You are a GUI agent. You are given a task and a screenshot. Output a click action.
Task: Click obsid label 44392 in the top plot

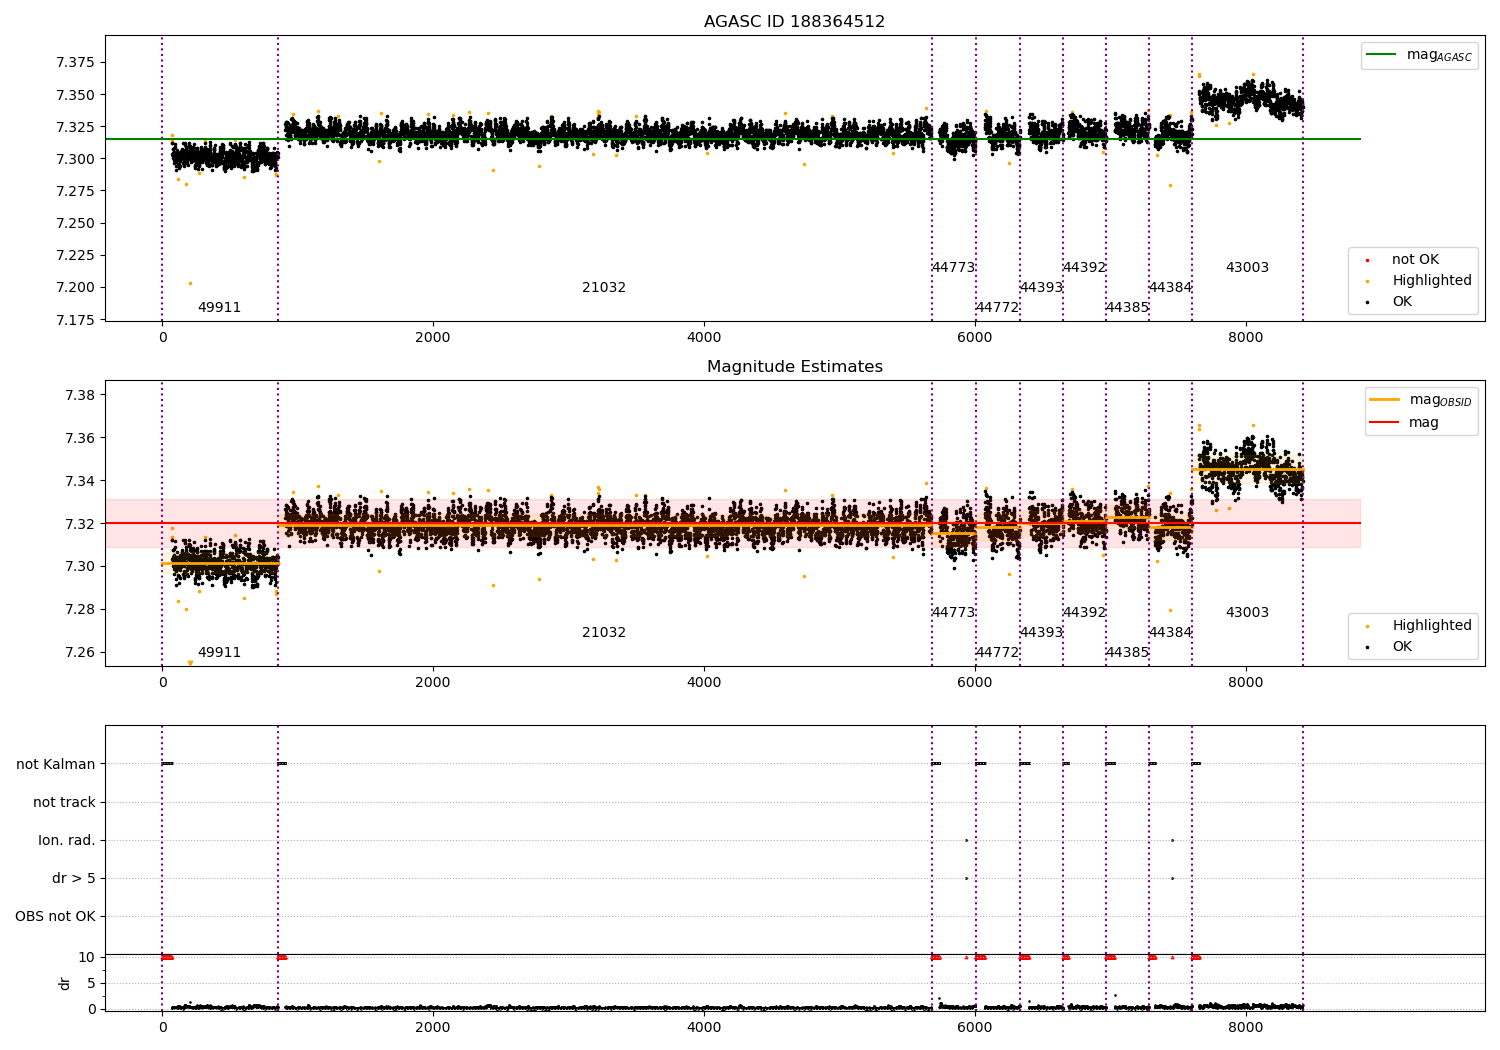[1084, 268]
